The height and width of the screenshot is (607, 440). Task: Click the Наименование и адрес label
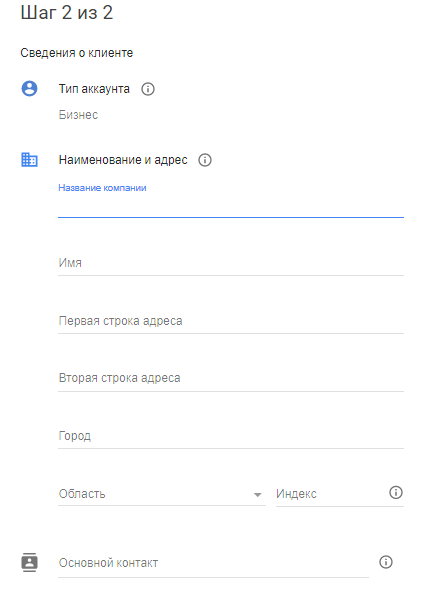click(123, 160)
